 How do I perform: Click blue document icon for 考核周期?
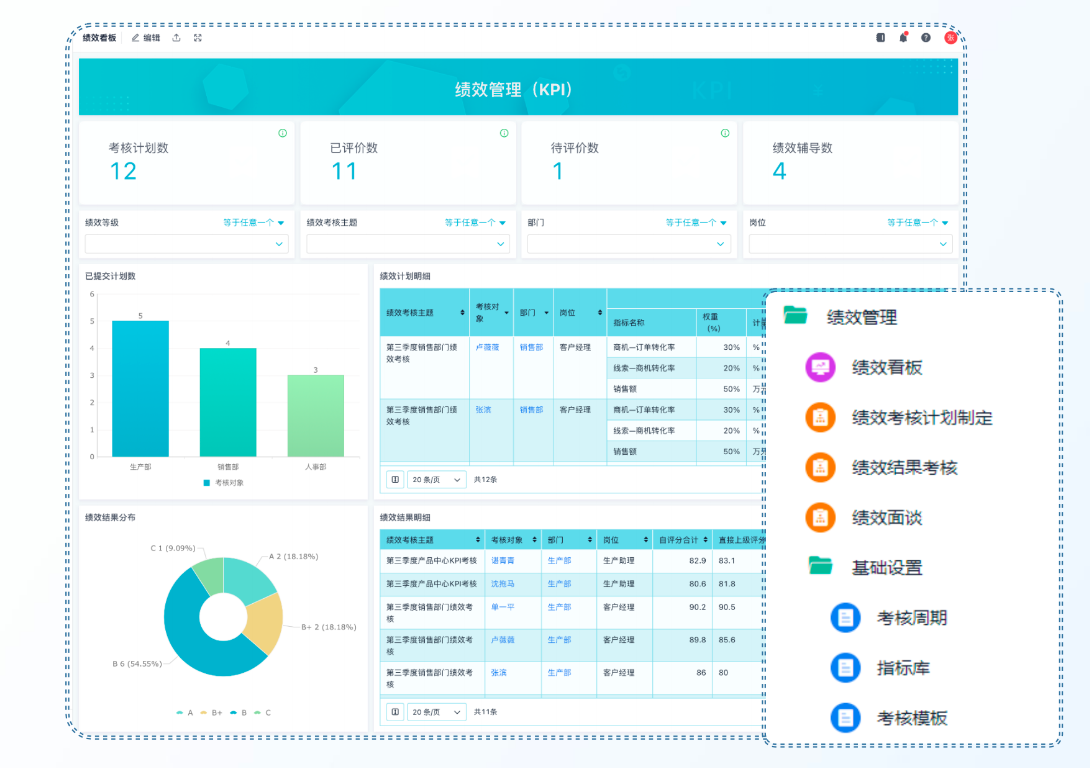click(x=845, y=617)
